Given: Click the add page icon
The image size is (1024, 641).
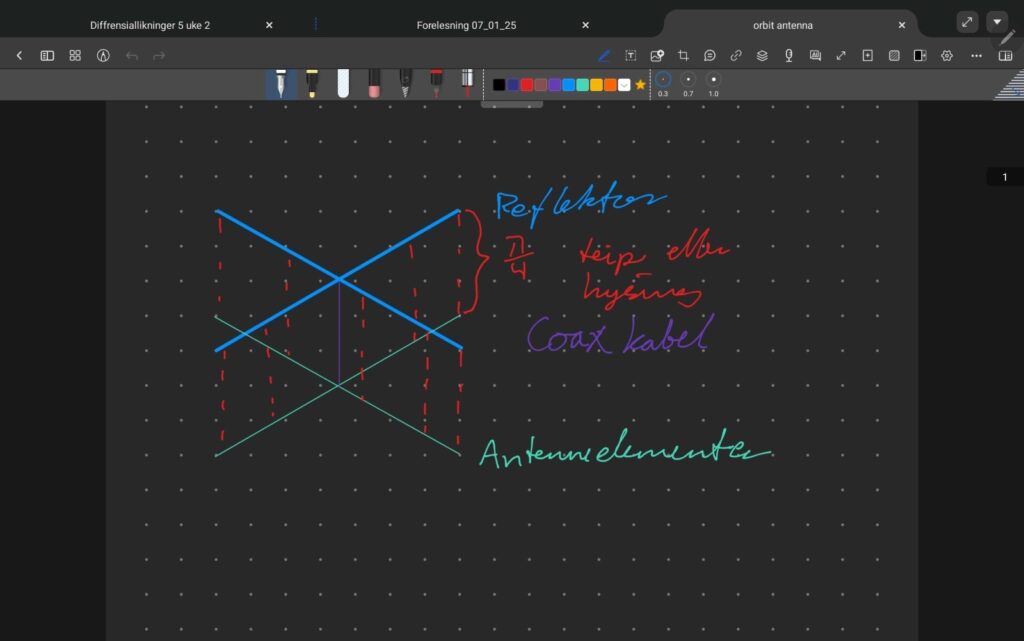Looking at the screenshot, I should (x=867, y=56).
